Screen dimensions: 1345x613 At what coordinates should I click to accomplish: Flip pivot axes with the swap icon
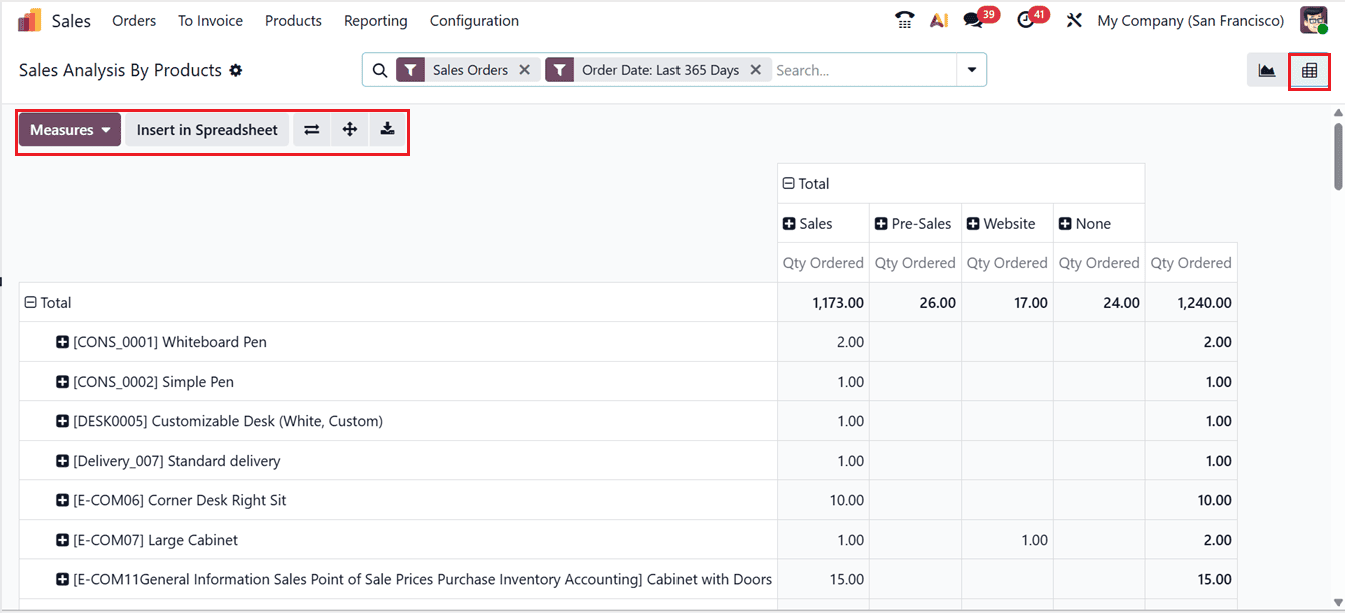311,129
